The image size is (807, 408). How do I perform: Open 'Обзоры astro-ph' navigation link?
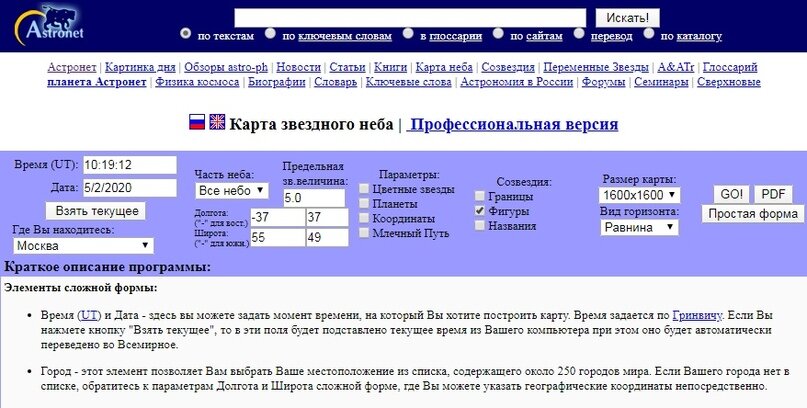[x=226, y=67]
